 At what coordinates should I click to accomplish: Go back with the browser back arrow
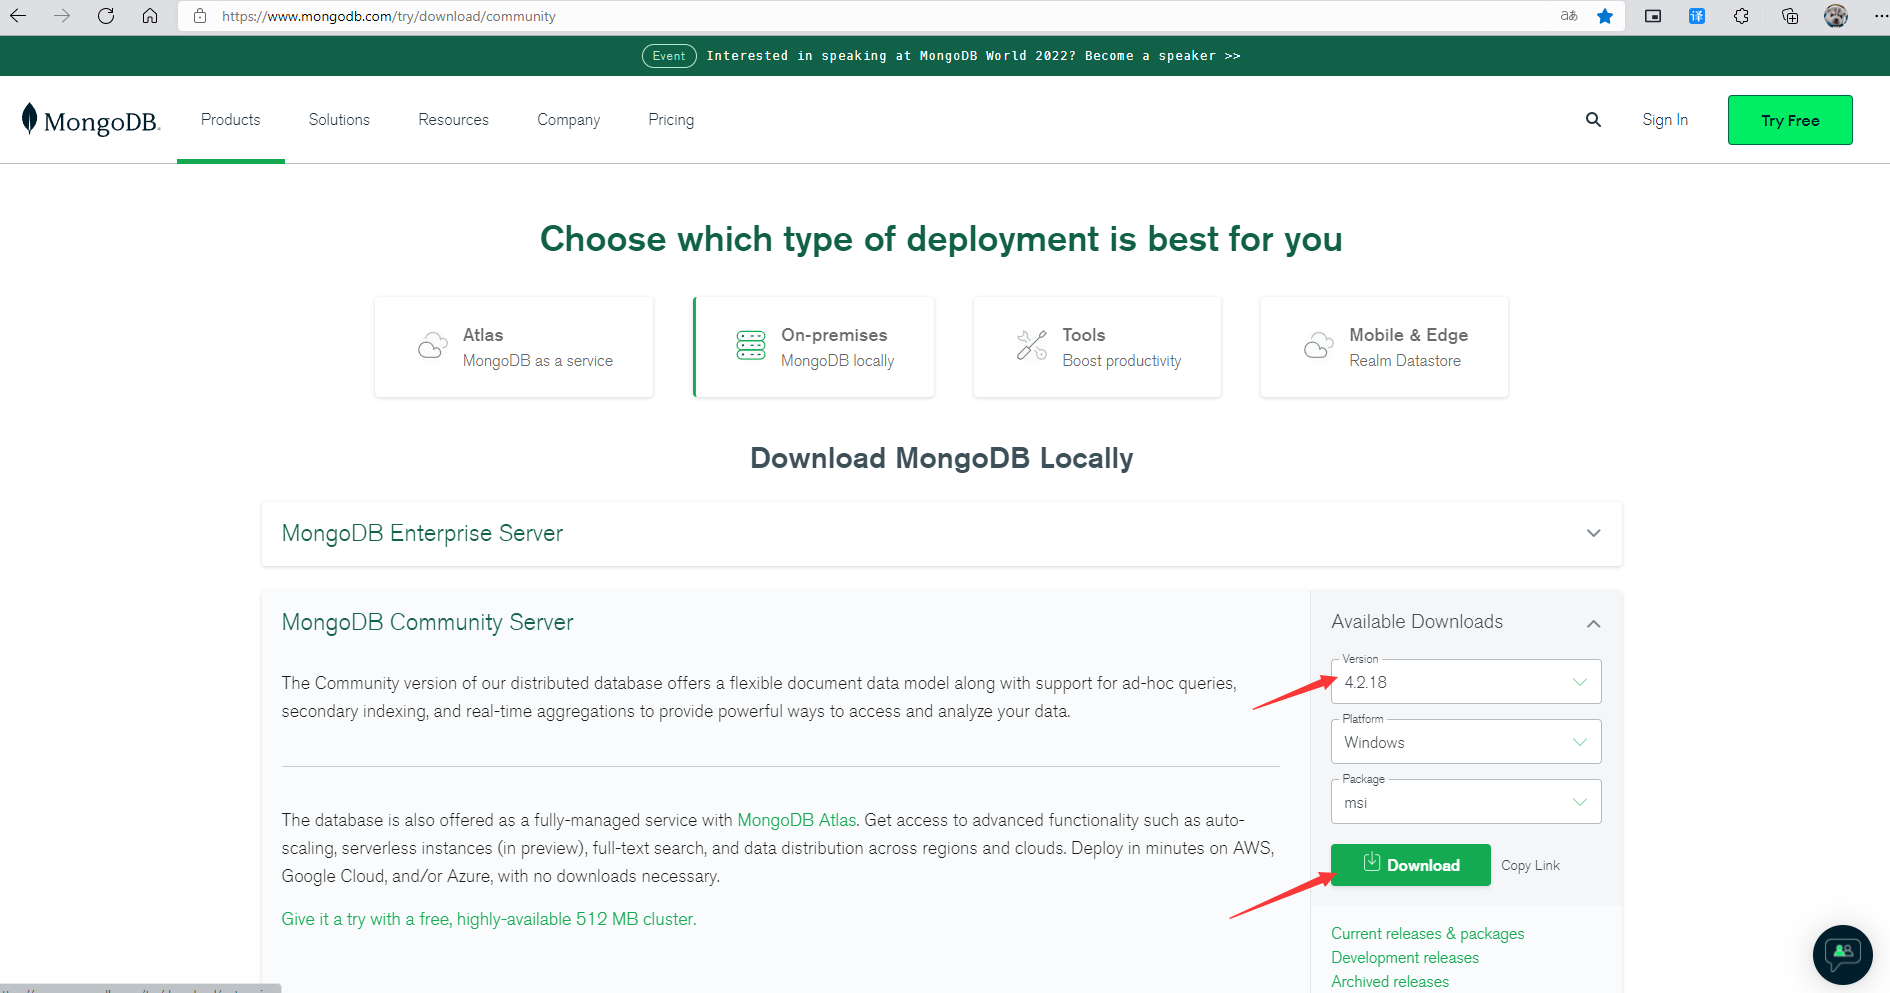tap(18, 16)
